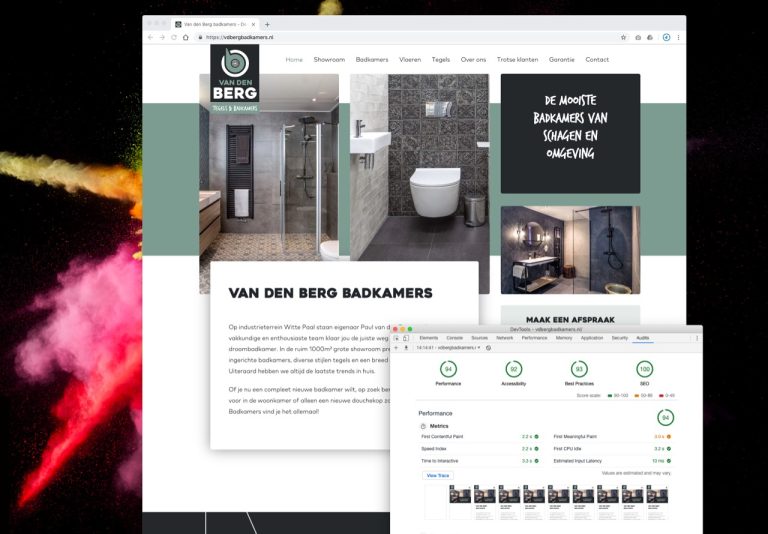This screenshot has height=534, width=768.
Task: Click the Metrics stopwatch icon
Action: pos(423,426)
